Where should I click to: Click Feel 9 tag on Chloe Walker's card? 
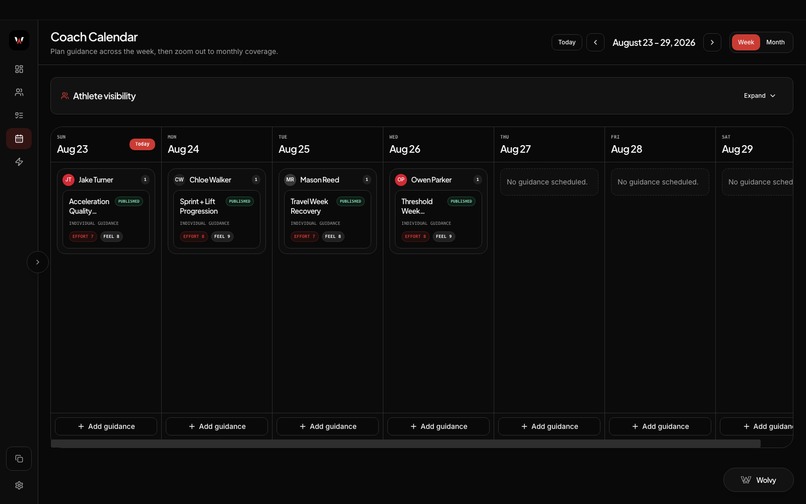click(222, 237)
